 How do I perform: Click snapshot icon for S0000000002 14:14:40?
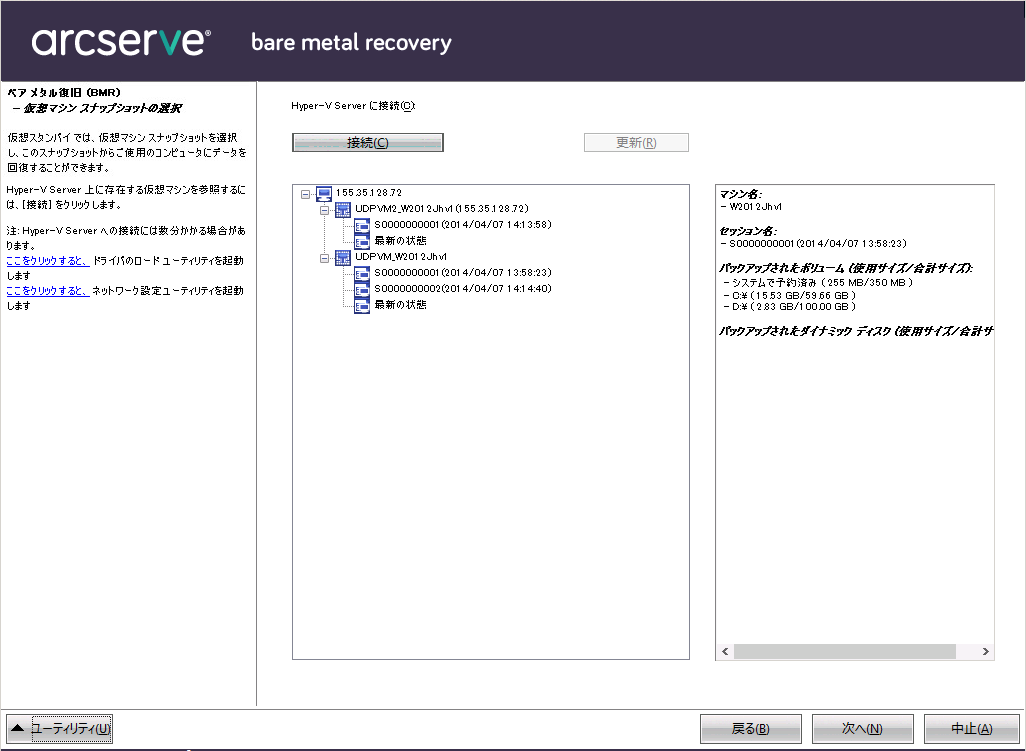click(x=362, y=289)
